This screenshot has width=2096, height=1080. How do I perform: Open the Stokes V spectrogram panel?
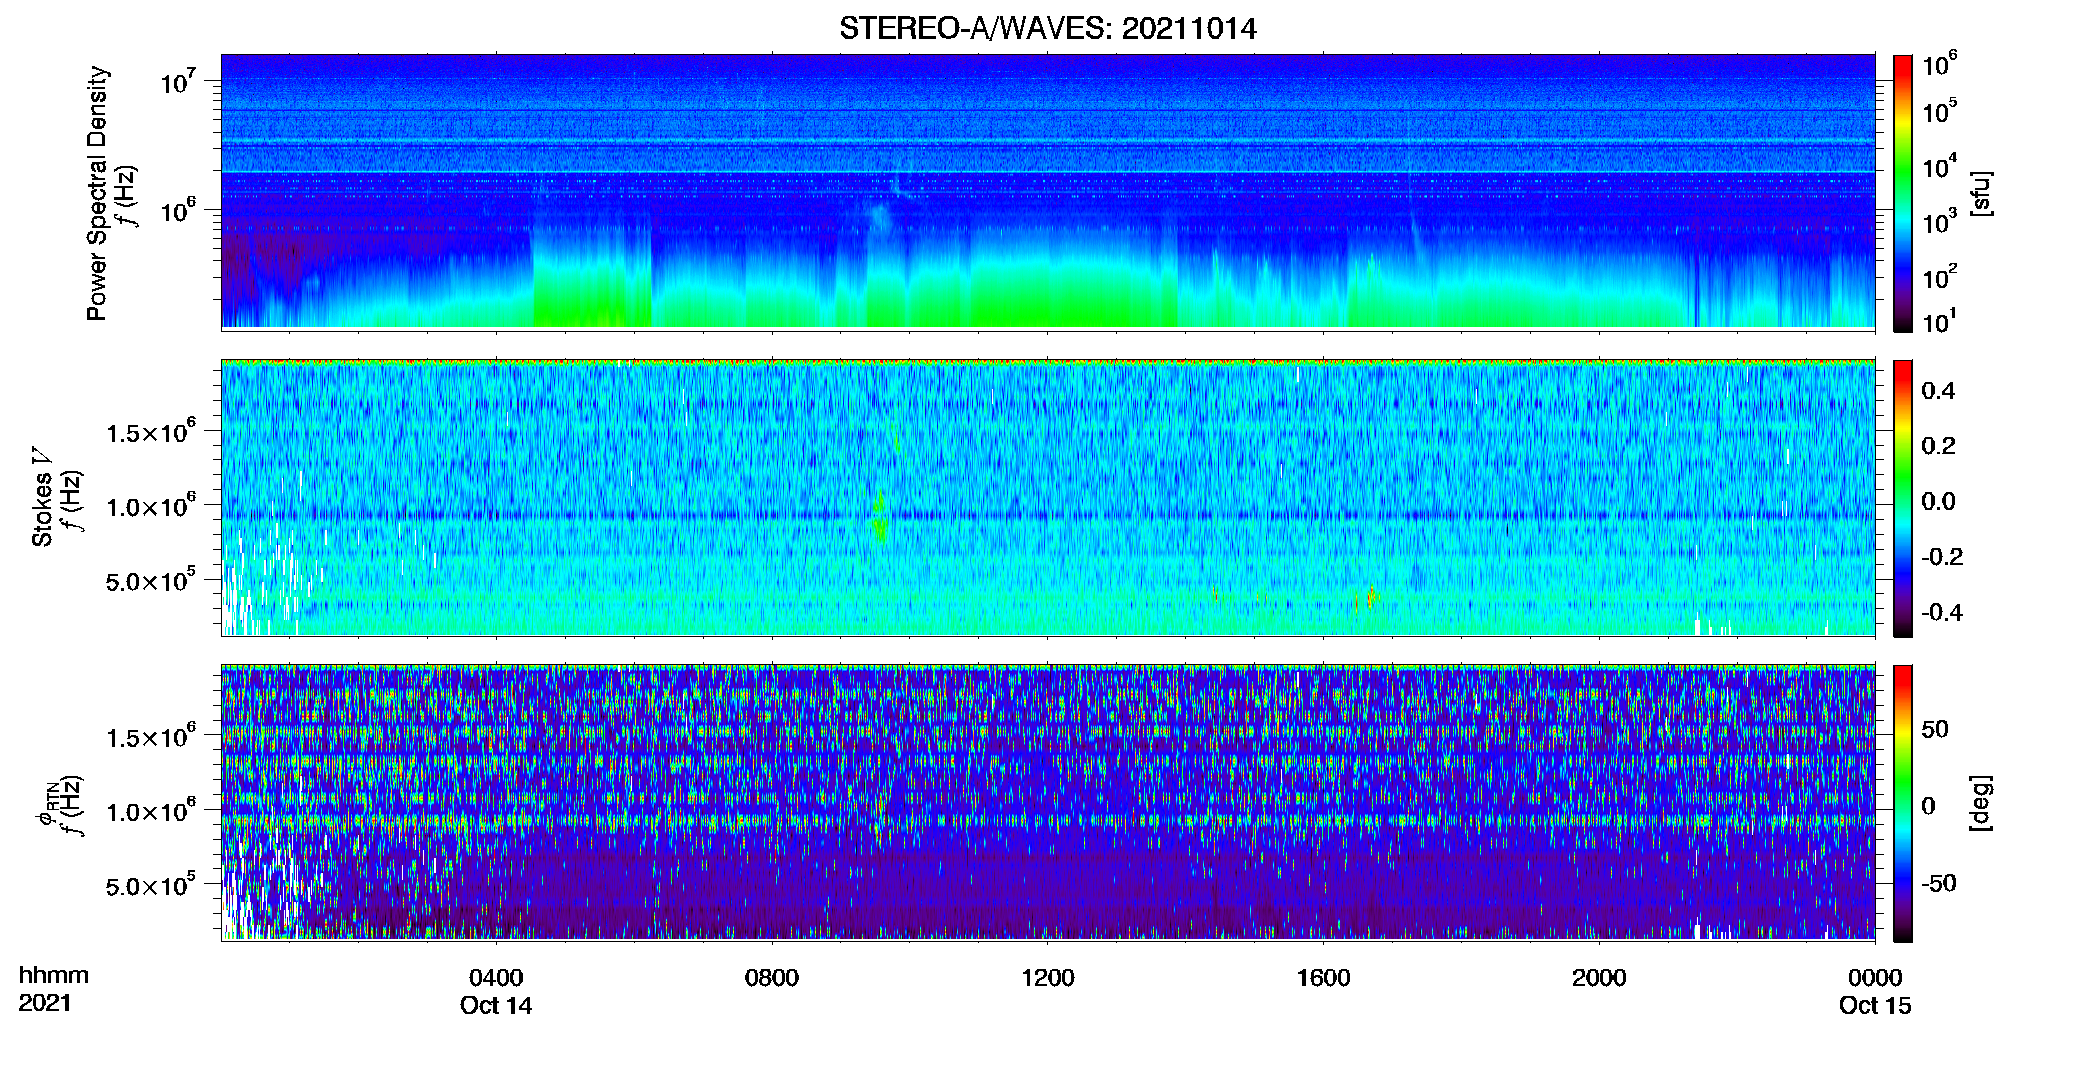coord(1048,498)
